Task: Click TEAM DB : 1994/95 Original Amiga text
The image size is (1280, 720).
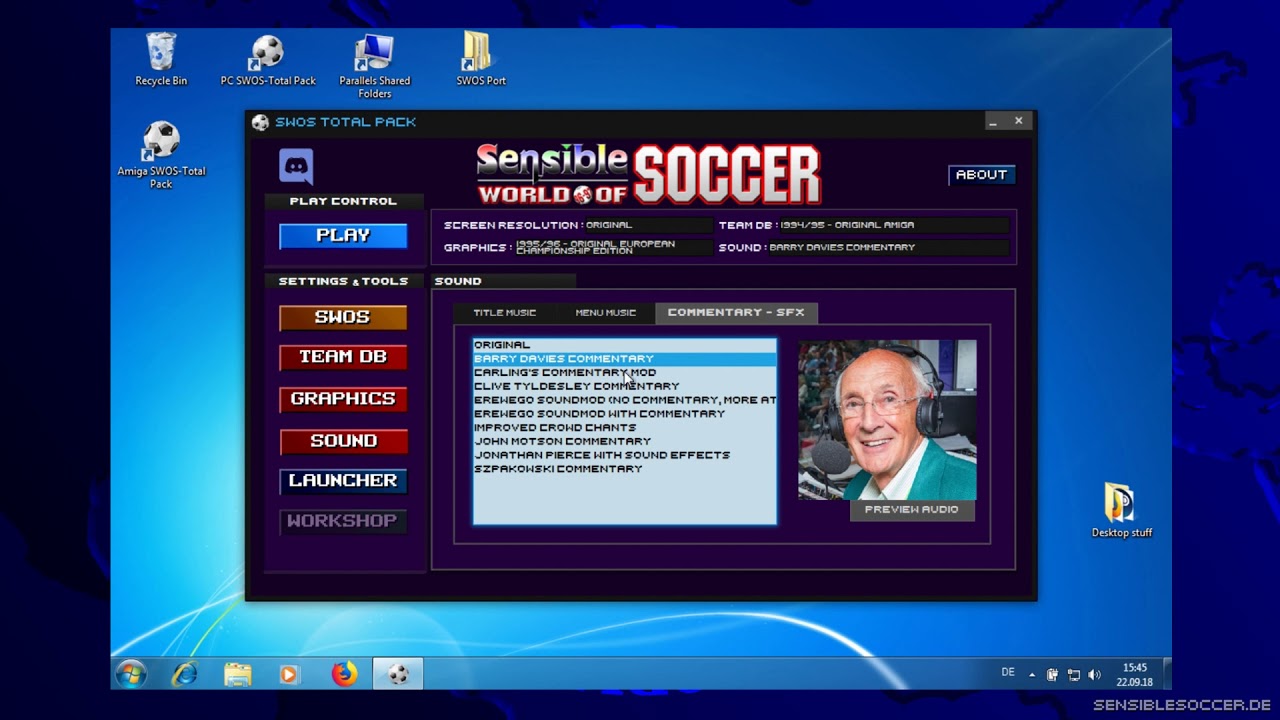Action: point(816,226)
